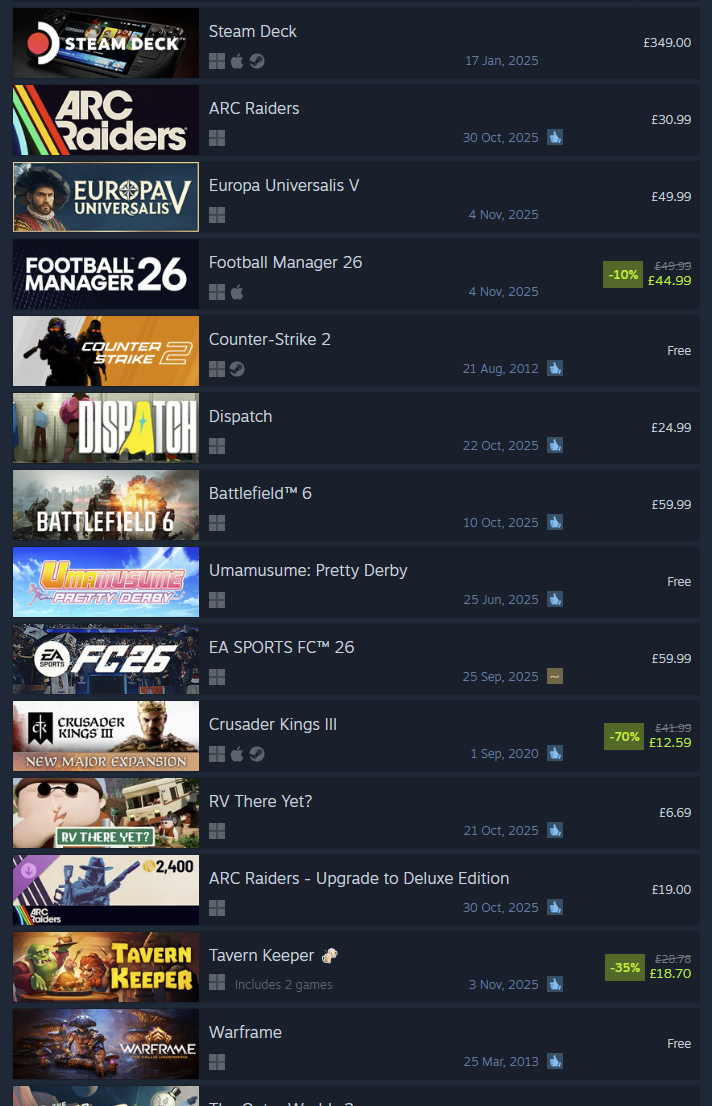Click the bundle icon beside the Tavern Keeper title
This screenshot has width=712, height=1106.
click(x=330, y=956)
